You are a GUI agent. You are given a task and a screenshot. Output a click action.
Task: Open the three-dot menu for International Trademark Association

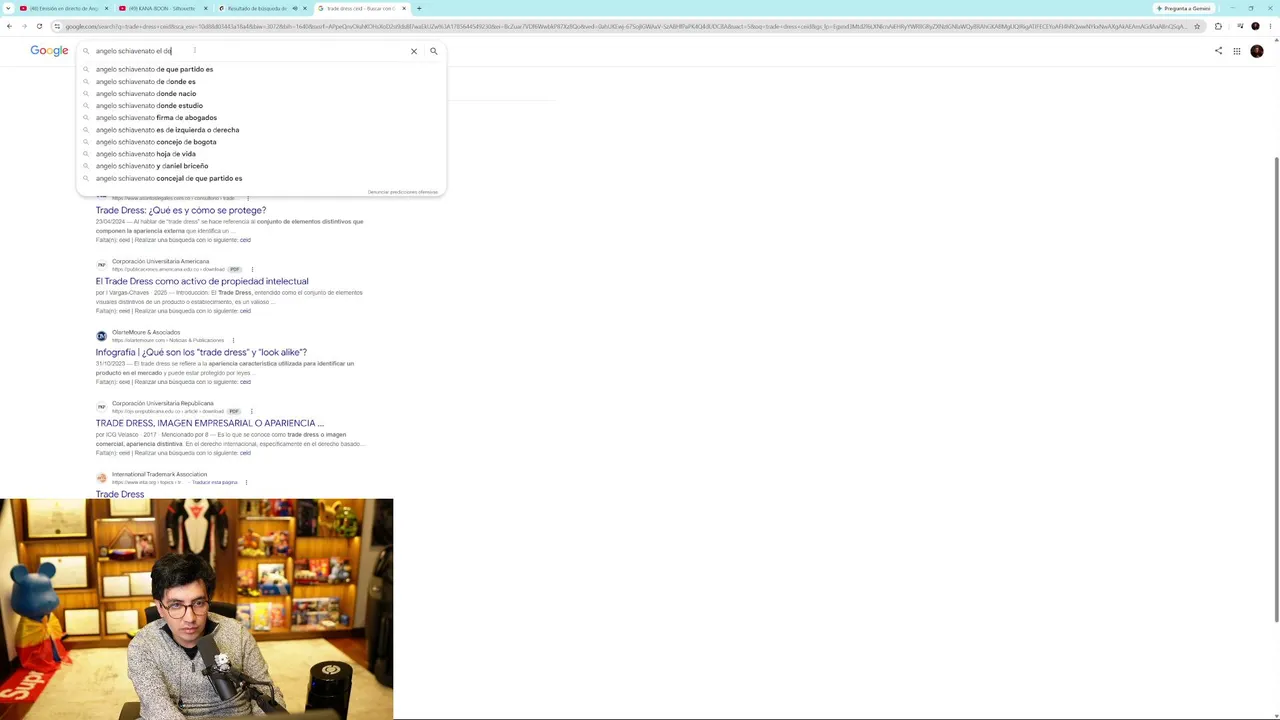(246, 482)
